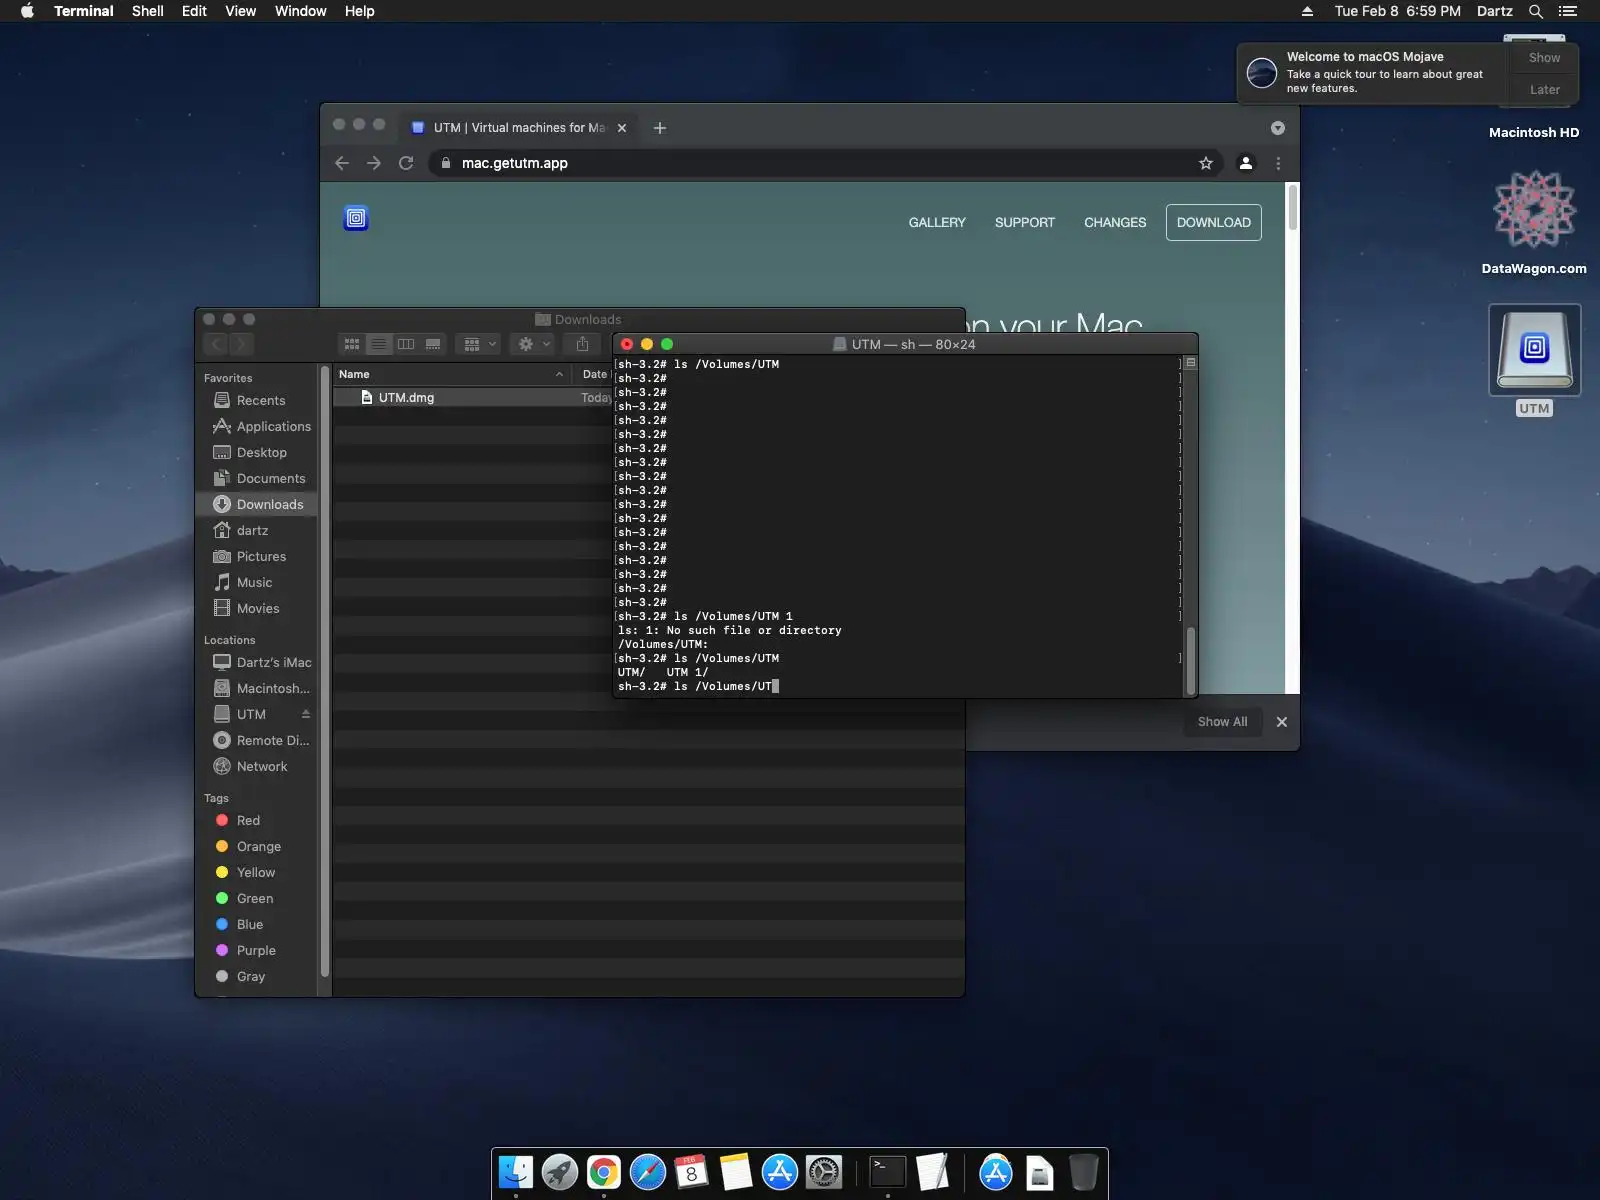Open TextEdit icon in the Dock

pos(932,1172)
